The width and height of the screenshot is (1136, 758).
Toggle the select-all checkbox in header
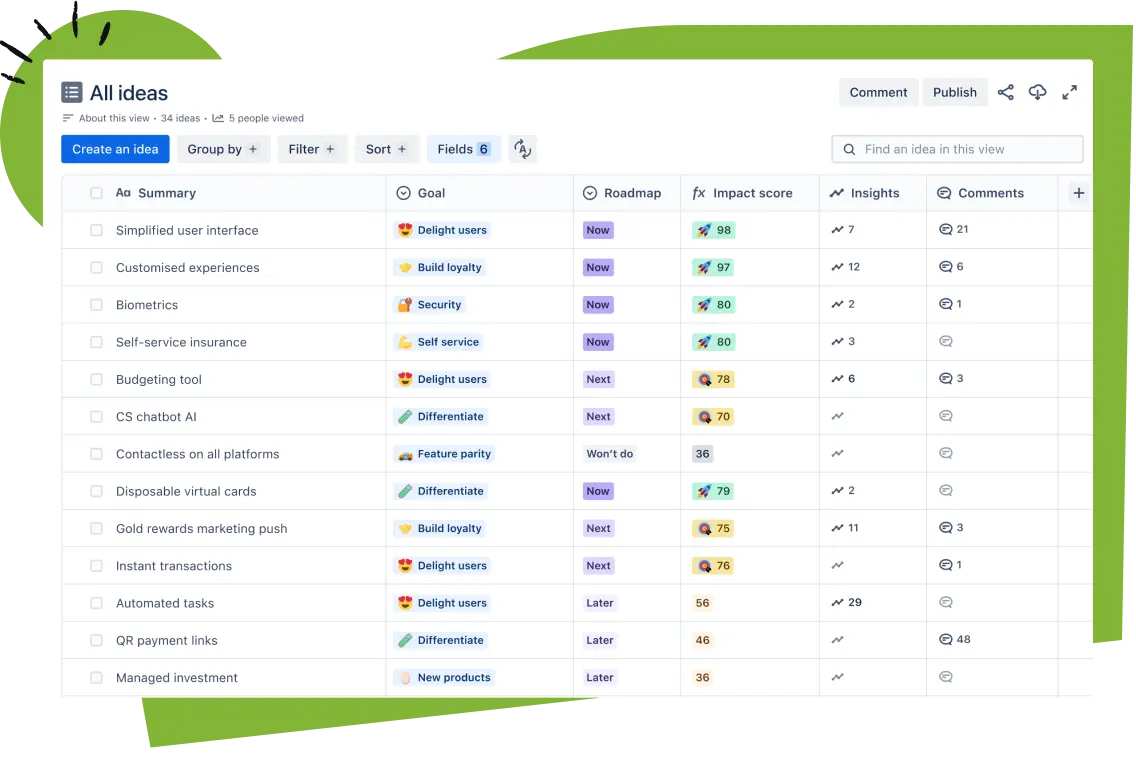96,193
